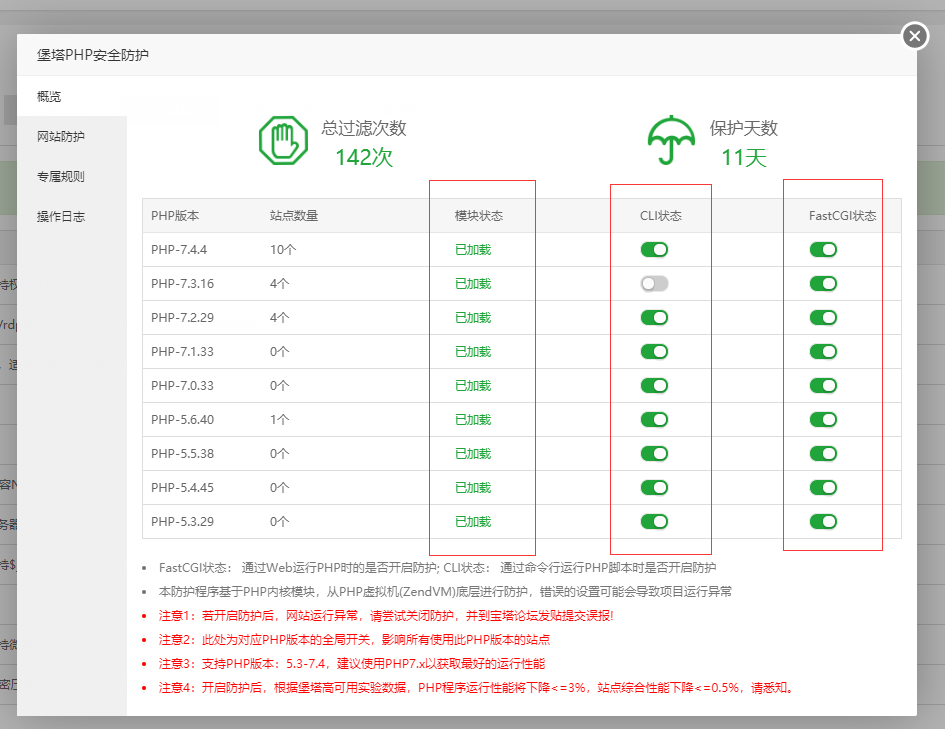Open the 操作日志 tab
This screenshot has width=945, height=729.
61,216
